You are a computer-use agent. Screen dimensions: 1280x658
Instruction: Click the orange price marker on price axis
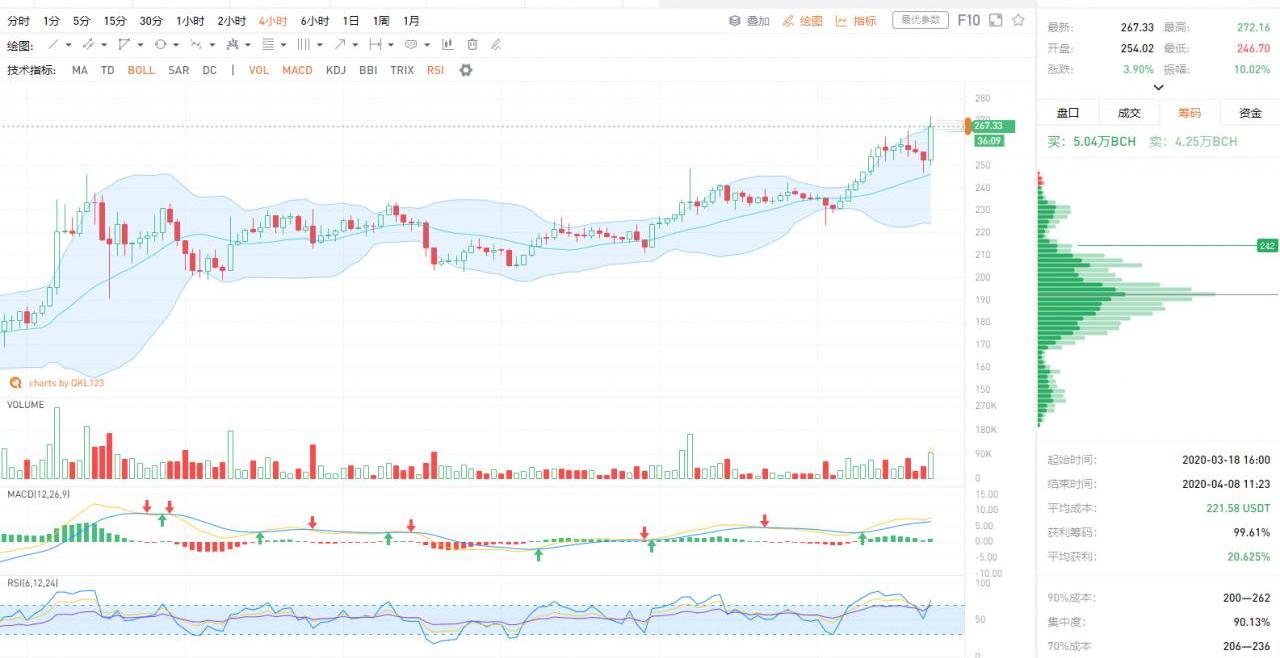pyautogui.click(x=967, y=125)
